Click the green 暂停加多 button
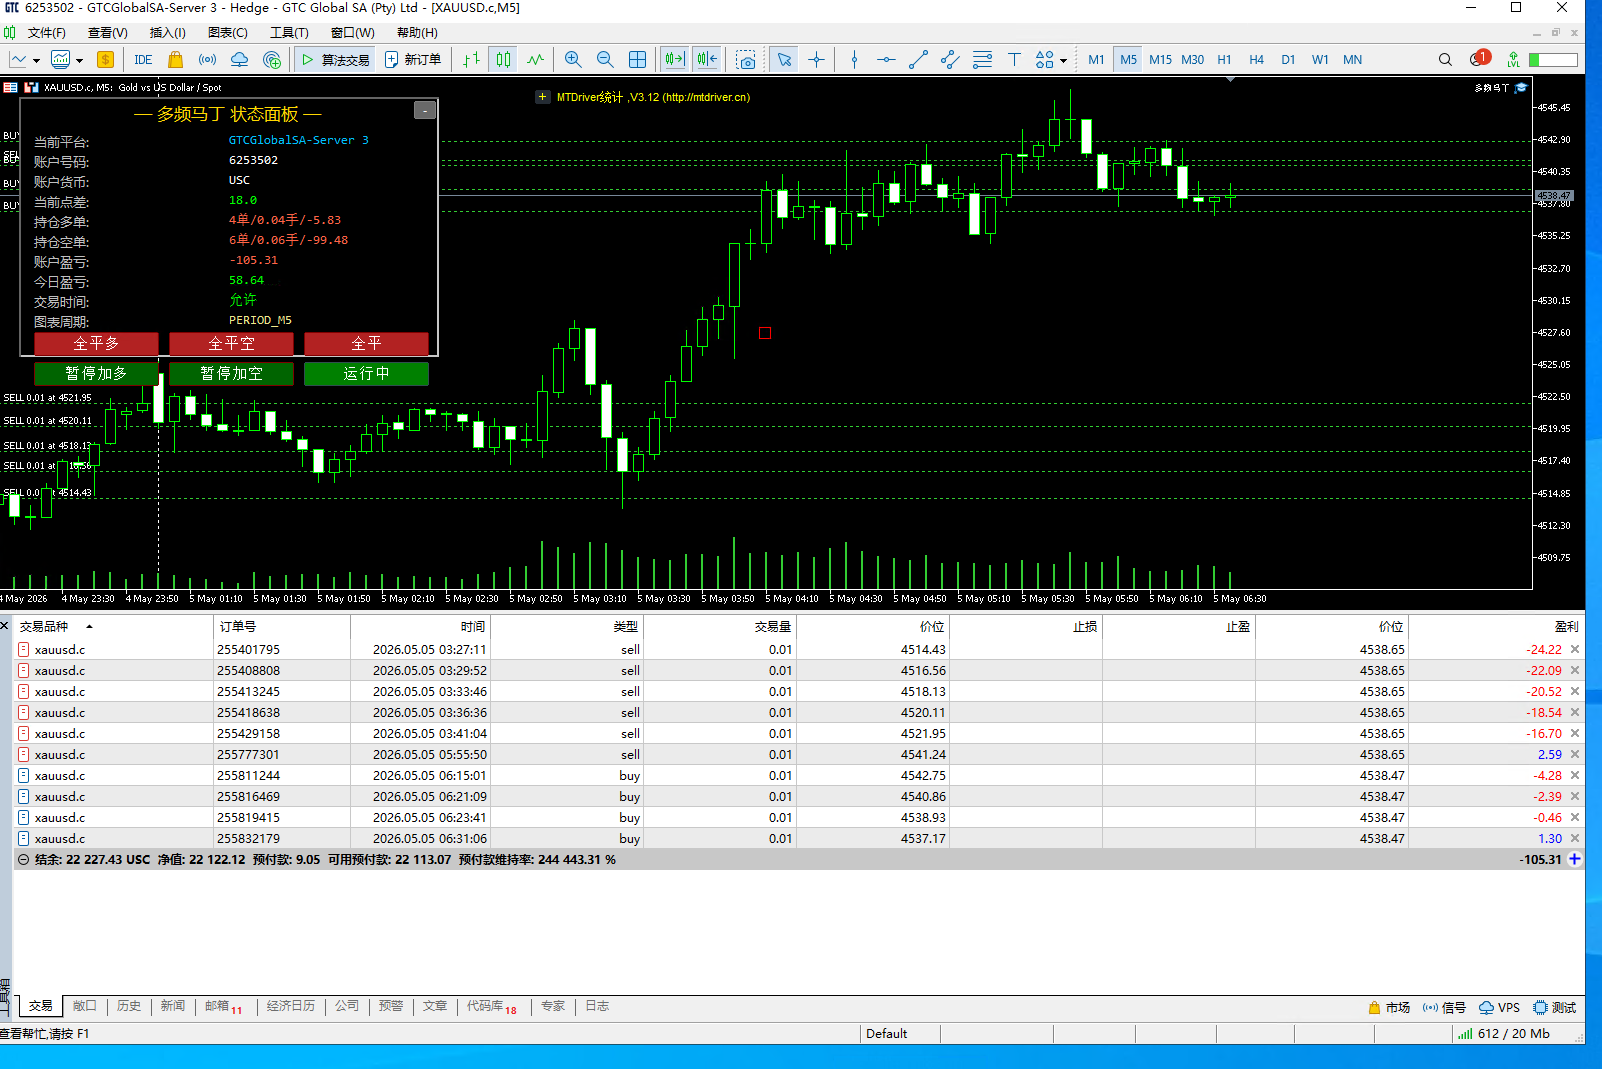The height and width of the screenshot is (1069, 1602). pyautogui.click(x=96, y=374)
